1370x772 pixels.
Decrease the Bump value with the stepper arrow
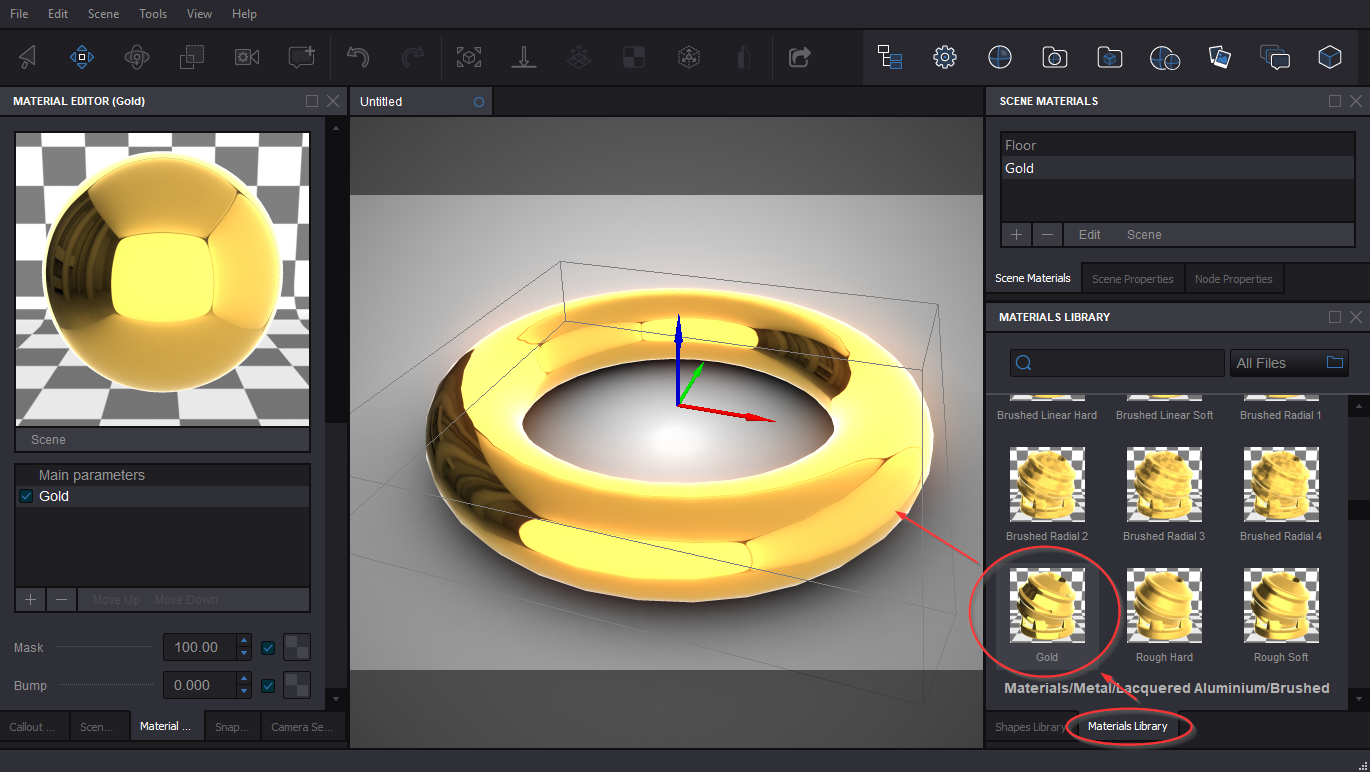click(x=242, y=690)
